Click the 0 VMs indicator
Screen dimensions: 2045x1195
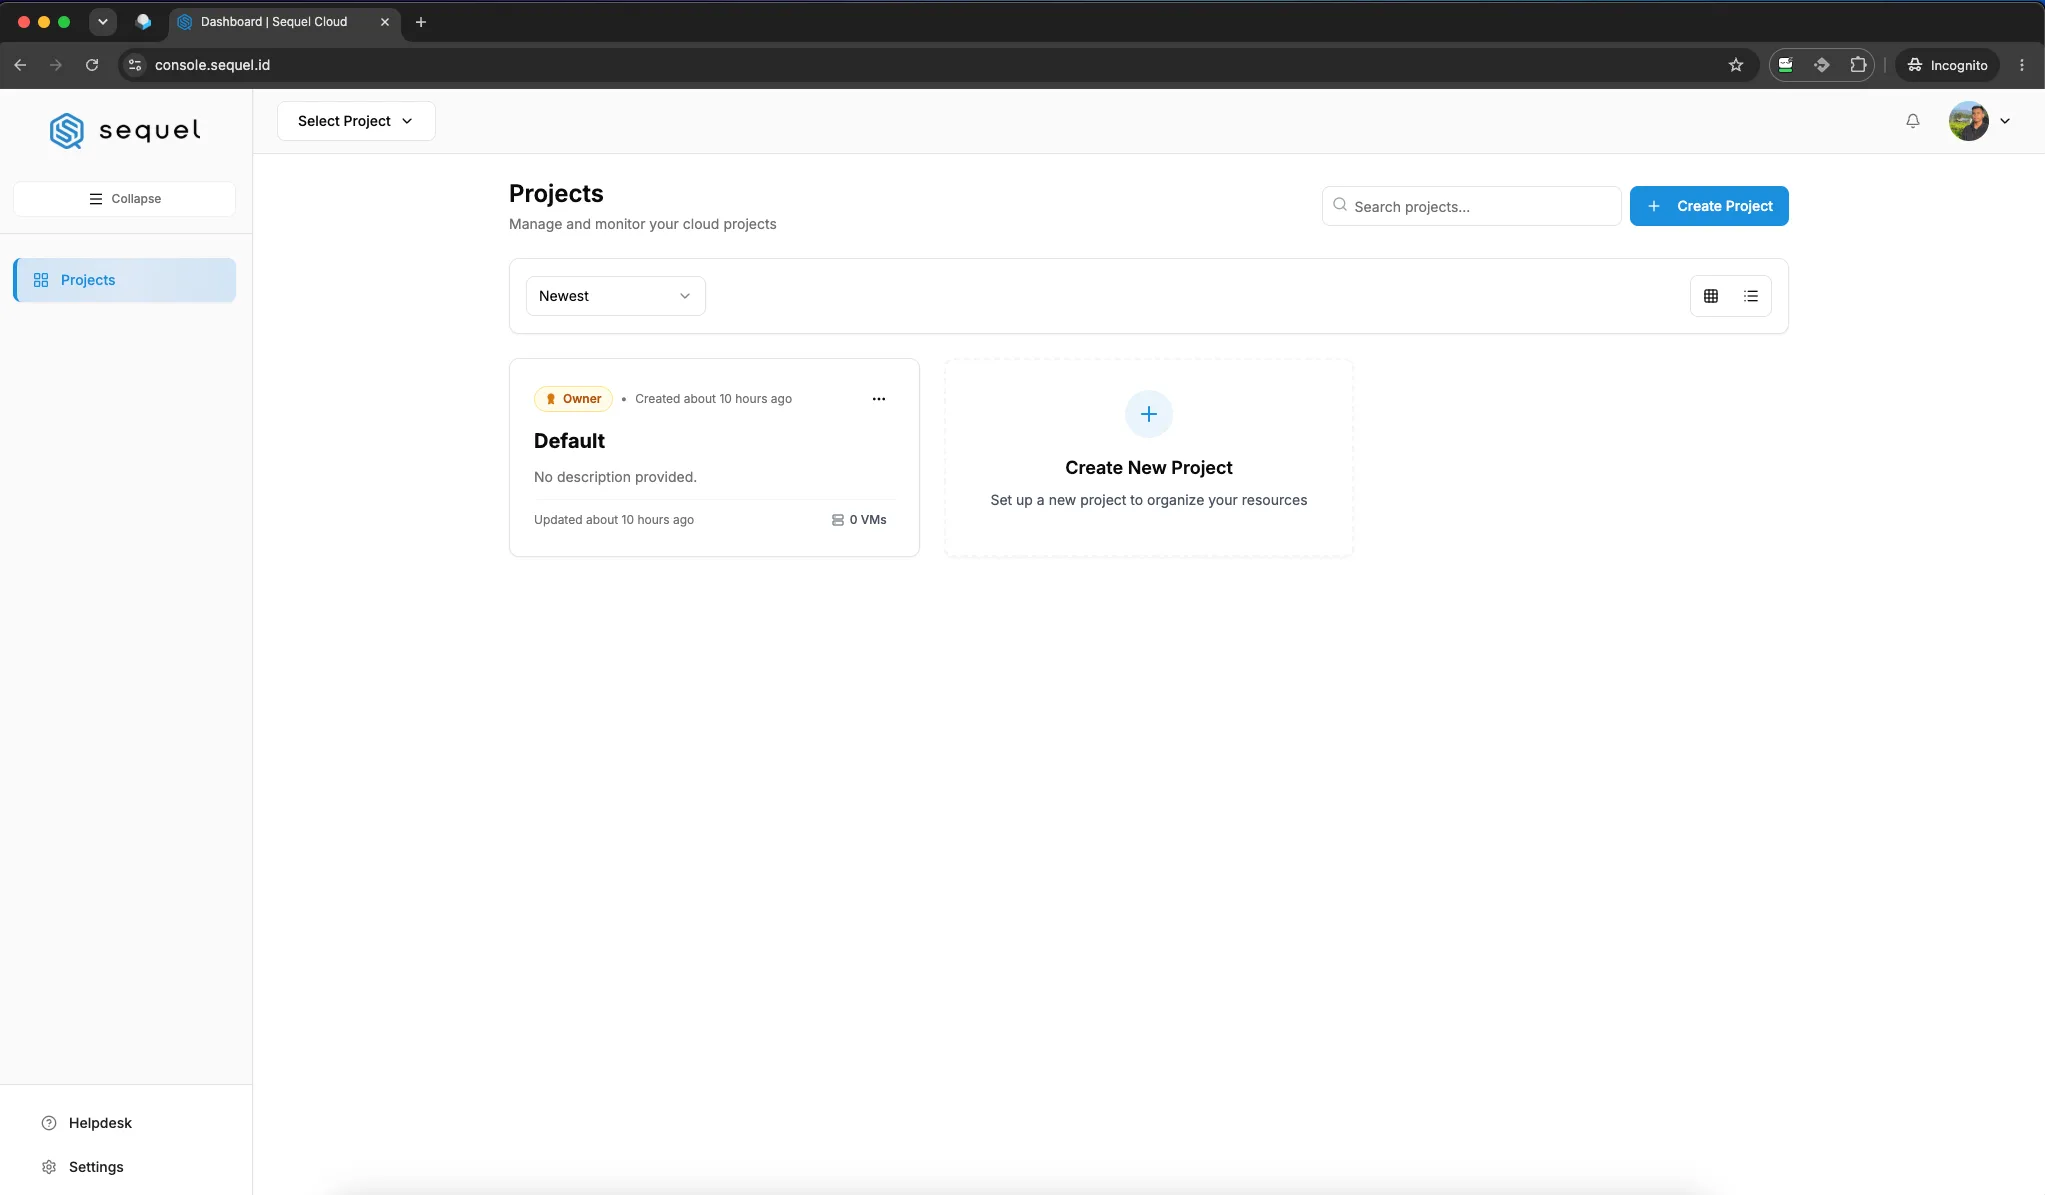tap(859, 520)
